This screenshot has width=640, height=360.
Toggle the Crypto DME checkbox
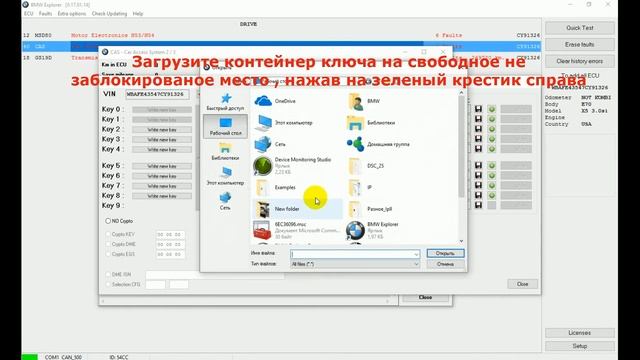click(108, 244)
